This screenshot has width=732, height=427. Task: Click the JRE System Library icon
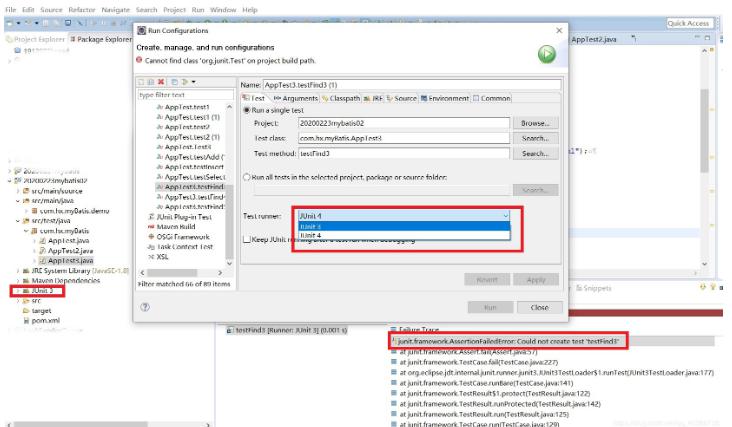26,271
